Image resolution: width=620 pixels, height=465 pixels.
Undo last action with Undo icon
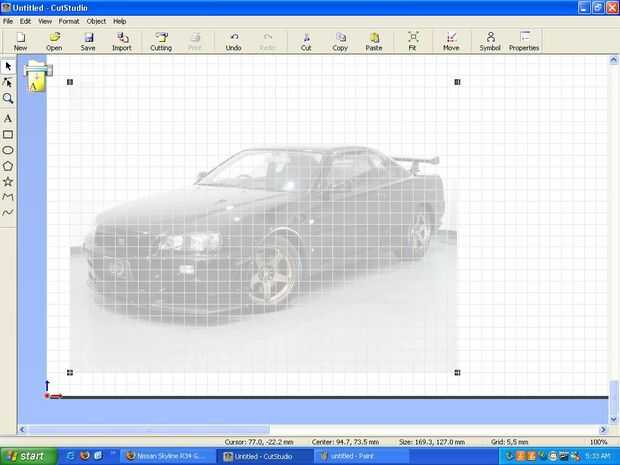234,41
